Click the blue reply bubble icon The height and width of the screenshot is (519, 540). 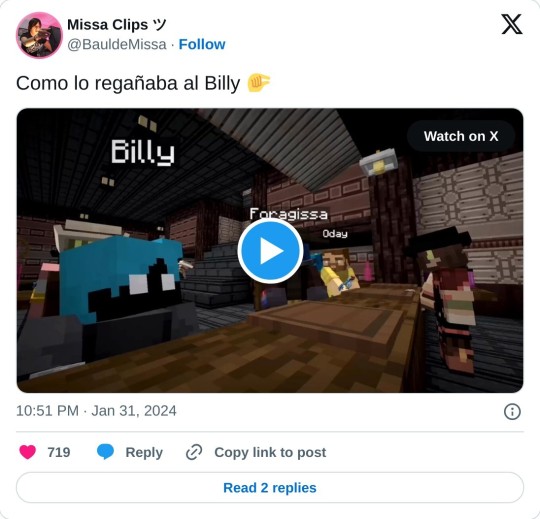[105, 452]
